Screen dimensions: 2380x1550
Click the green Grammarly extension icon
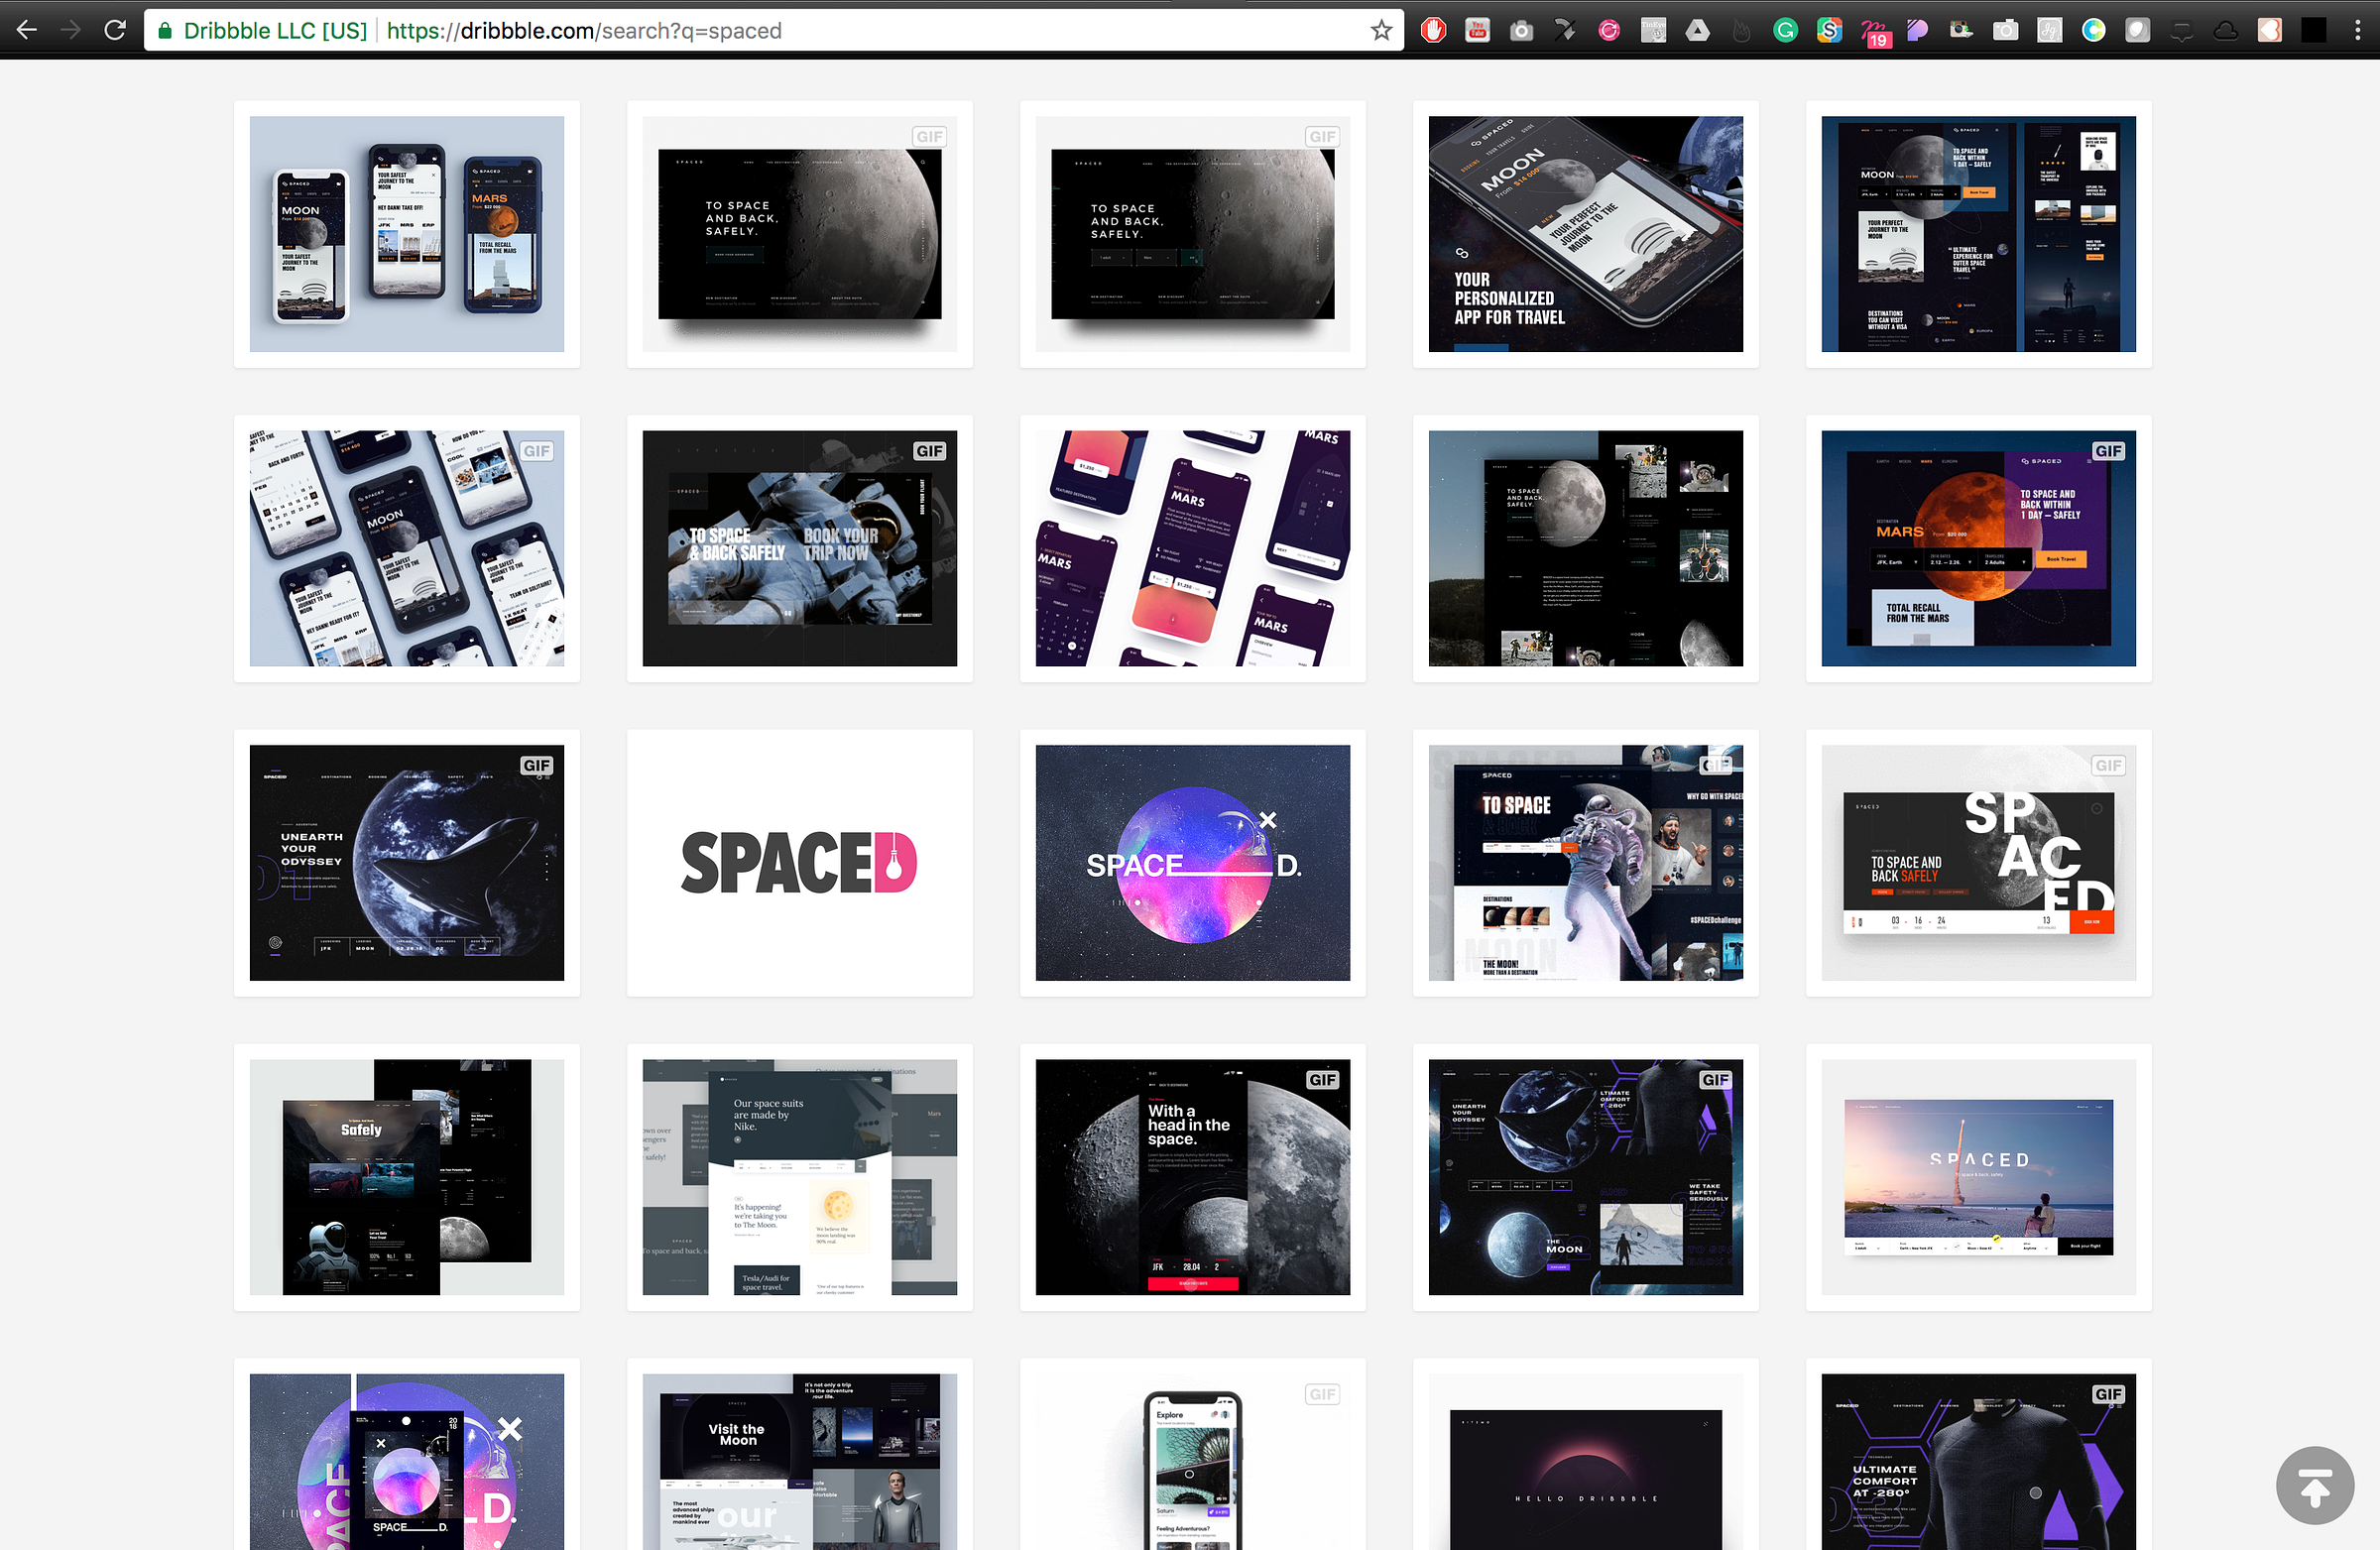[x=1785, y=30]
